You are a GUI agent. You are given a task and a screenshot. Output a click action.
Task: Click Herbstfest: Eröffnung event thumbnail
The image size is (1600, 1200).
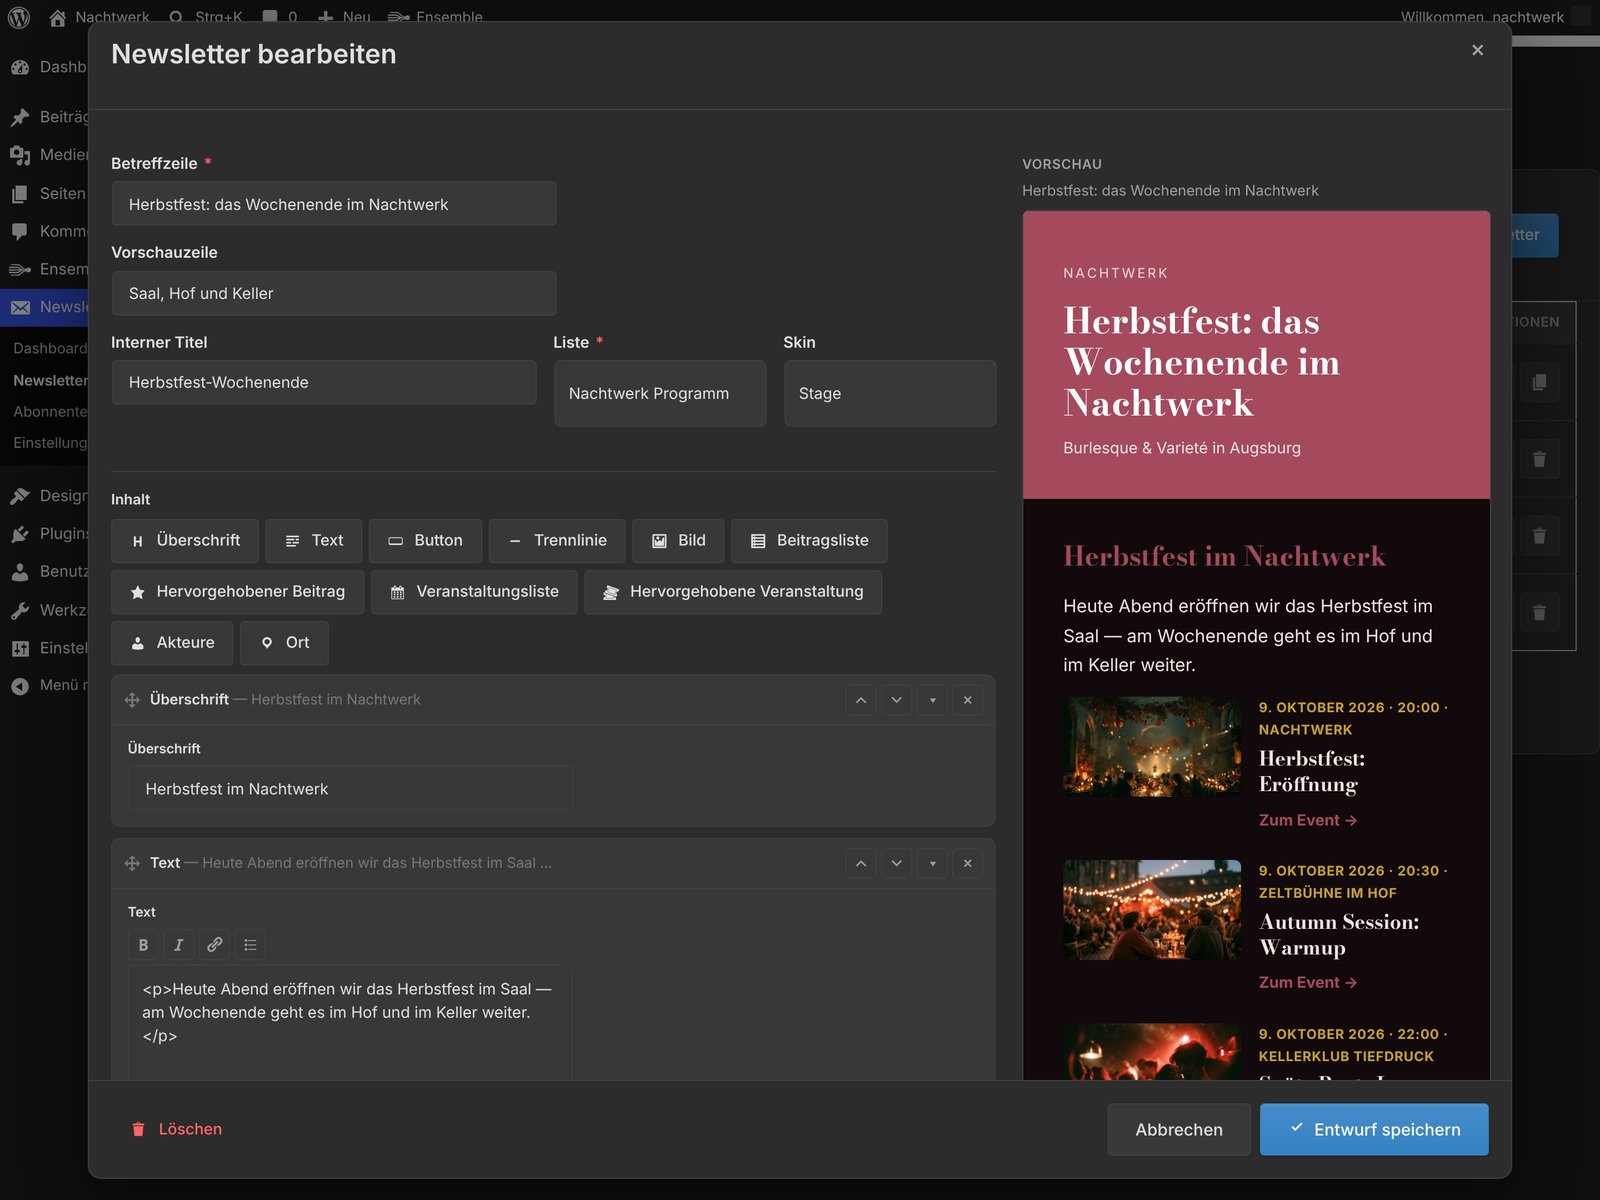click(1152, 747)
